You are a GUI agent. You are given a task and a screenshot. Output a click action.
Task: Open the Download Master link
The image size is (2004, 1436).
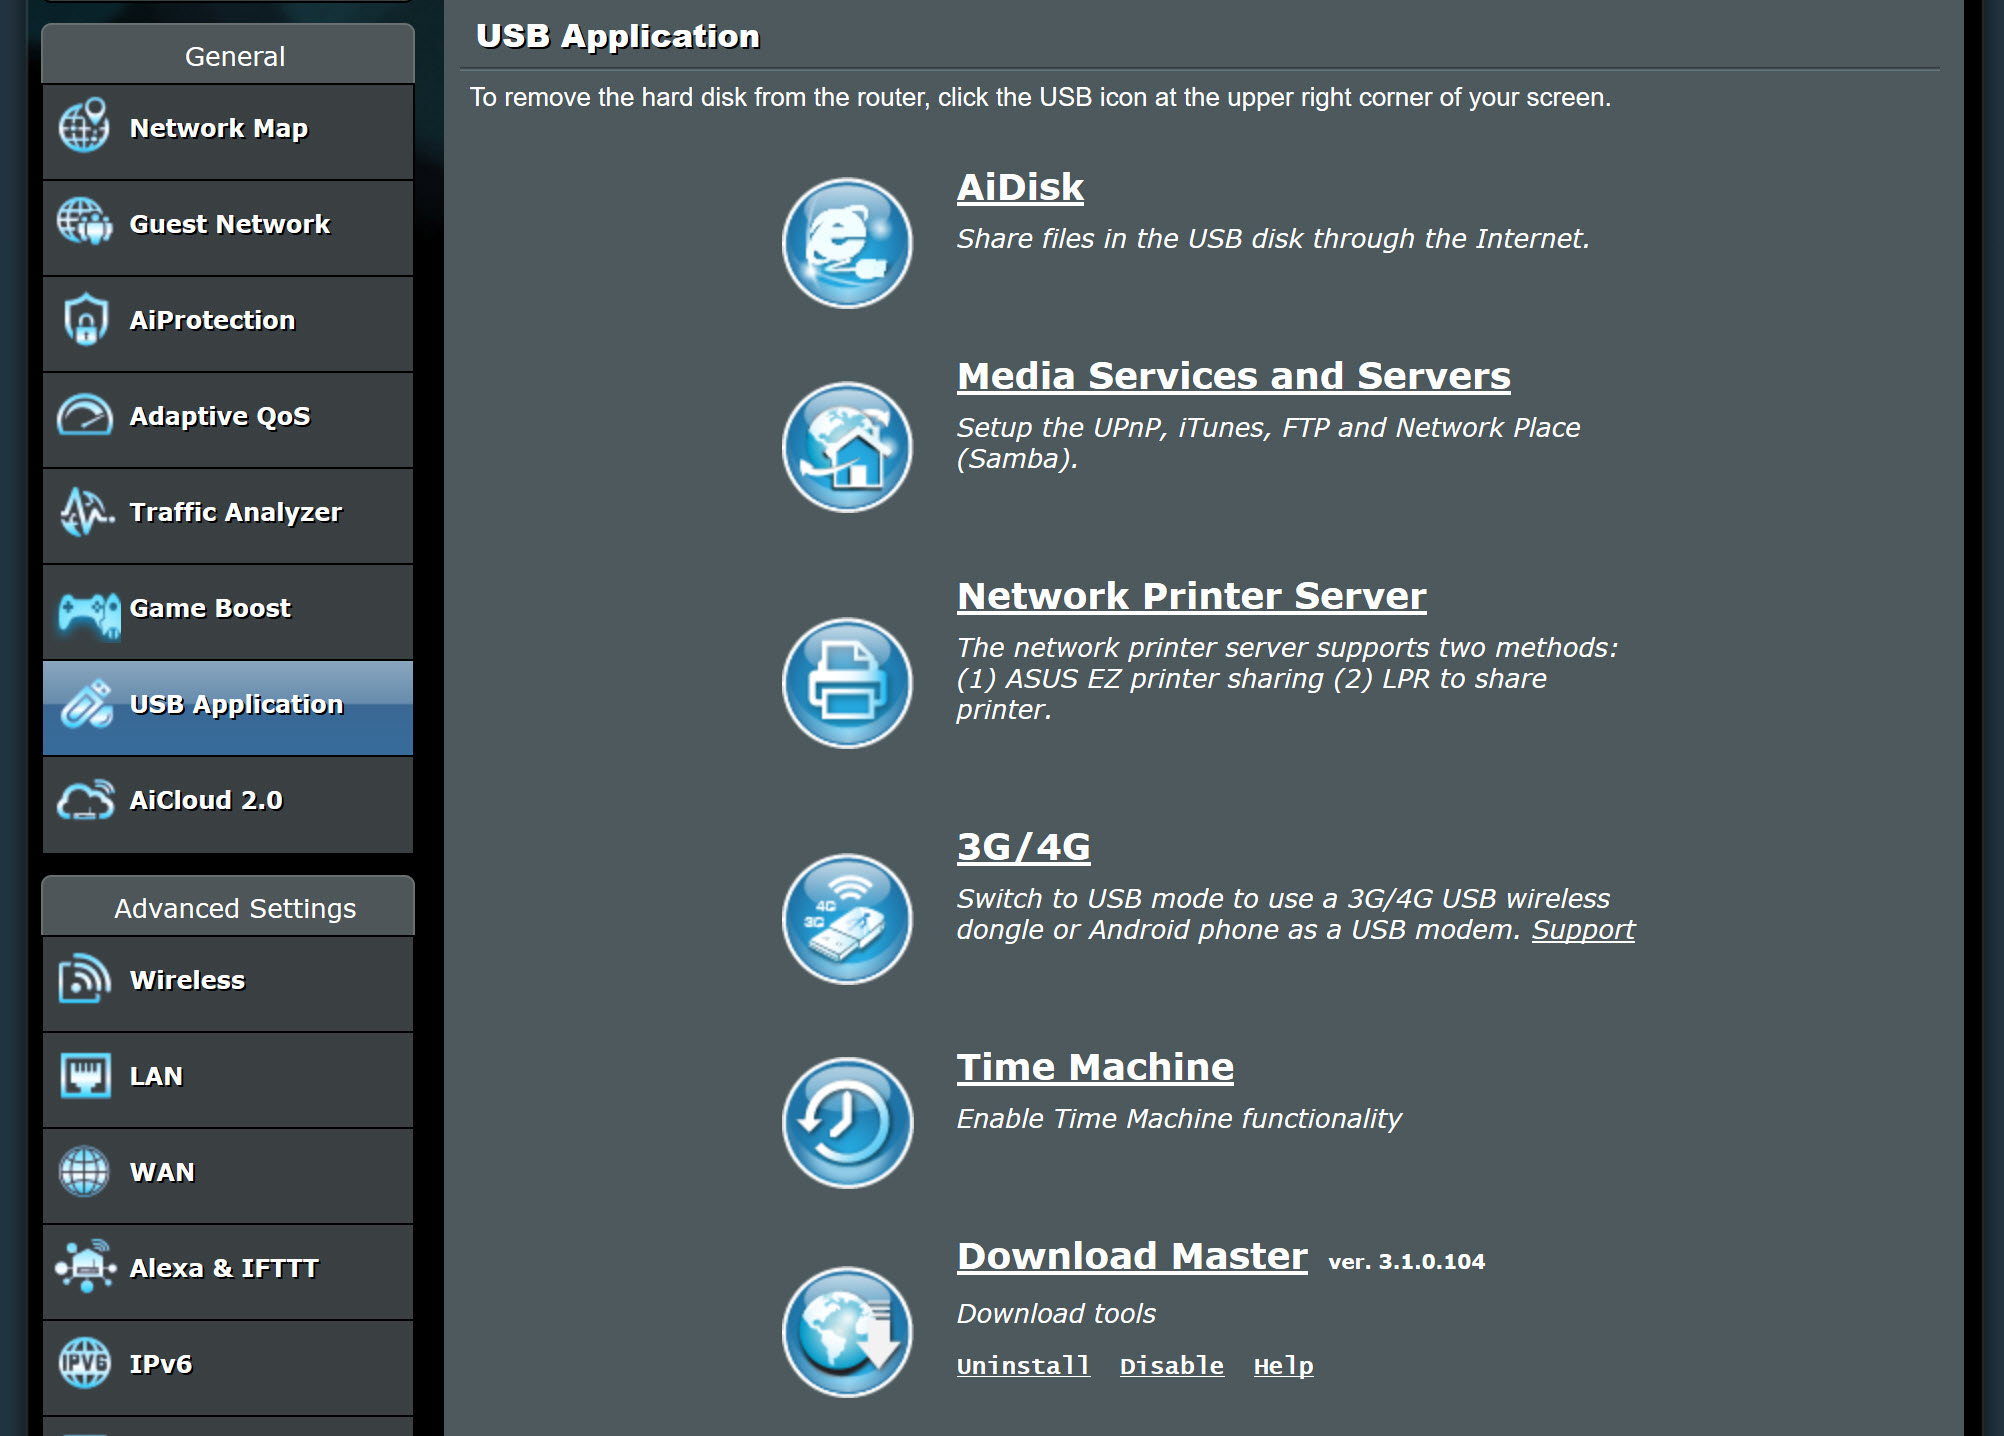tap(1132, 1256)
